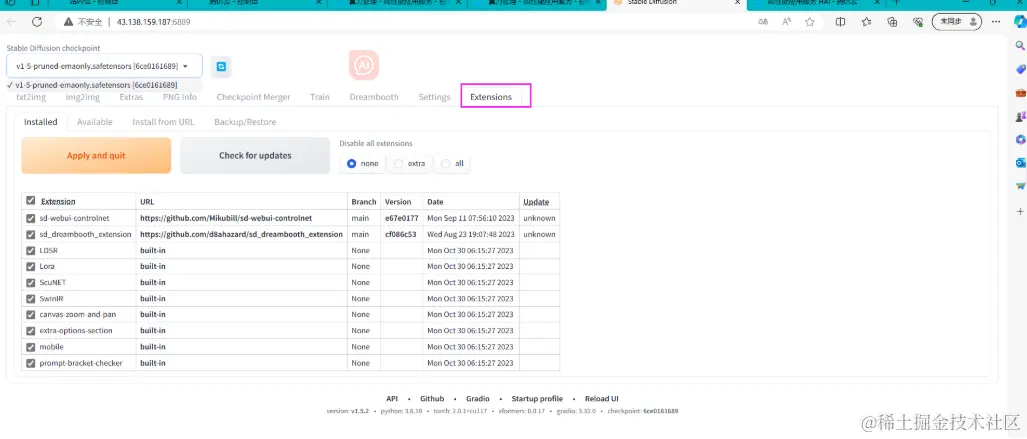Toggle the prompt-bracket-checker checkbox

coord(31,363)
